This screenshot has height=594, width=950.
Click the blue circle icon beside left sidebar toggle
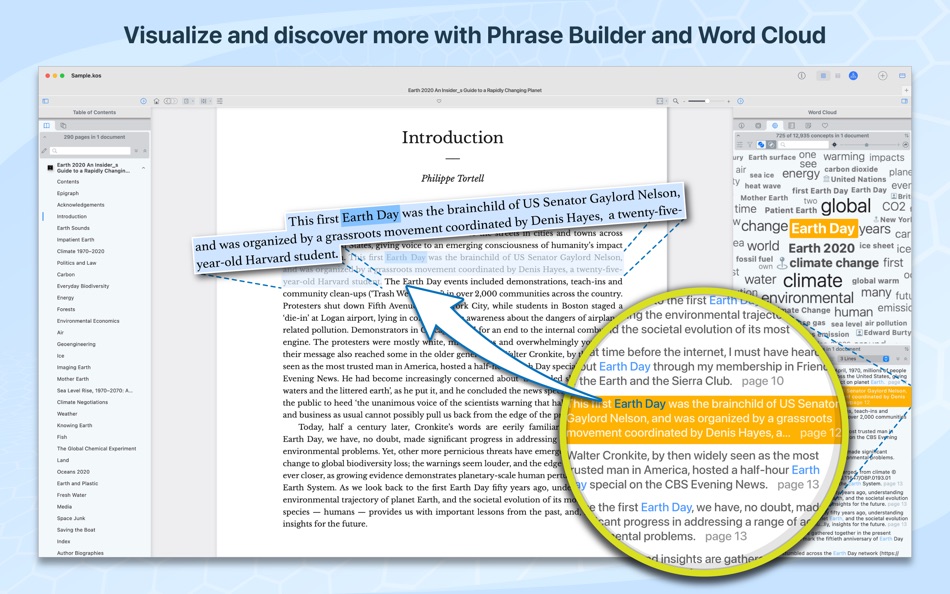(144, 101)
